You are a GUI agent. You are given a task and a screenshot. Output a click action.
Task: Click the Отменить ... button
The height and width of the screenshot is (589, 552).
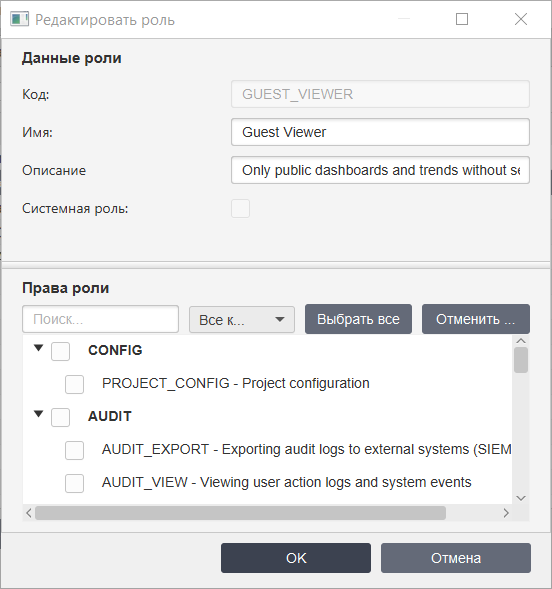point(476,319)
